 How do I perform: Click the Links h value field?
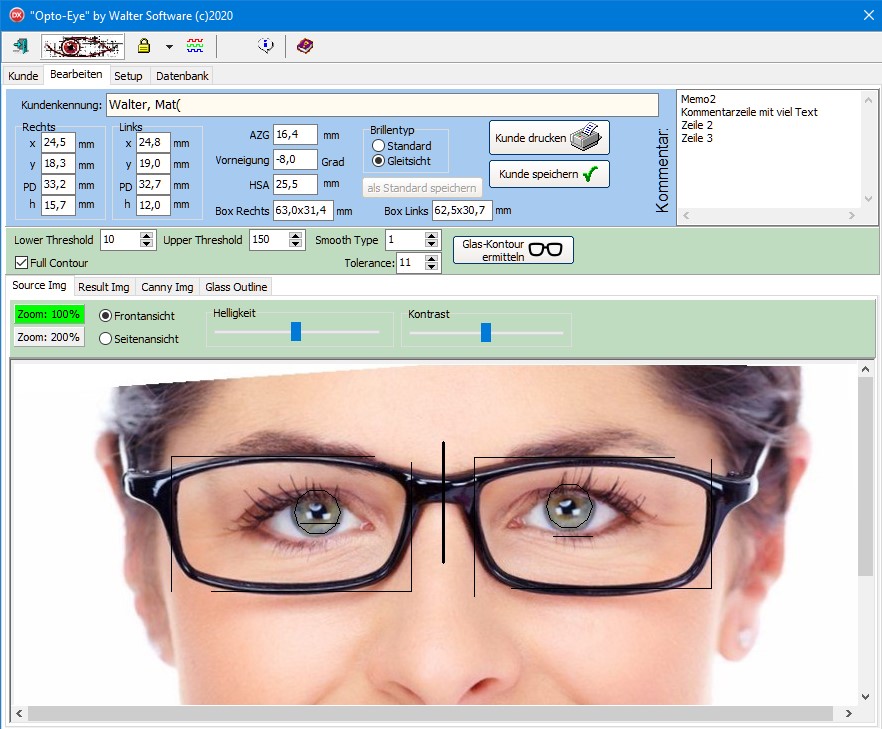(154, 205)
